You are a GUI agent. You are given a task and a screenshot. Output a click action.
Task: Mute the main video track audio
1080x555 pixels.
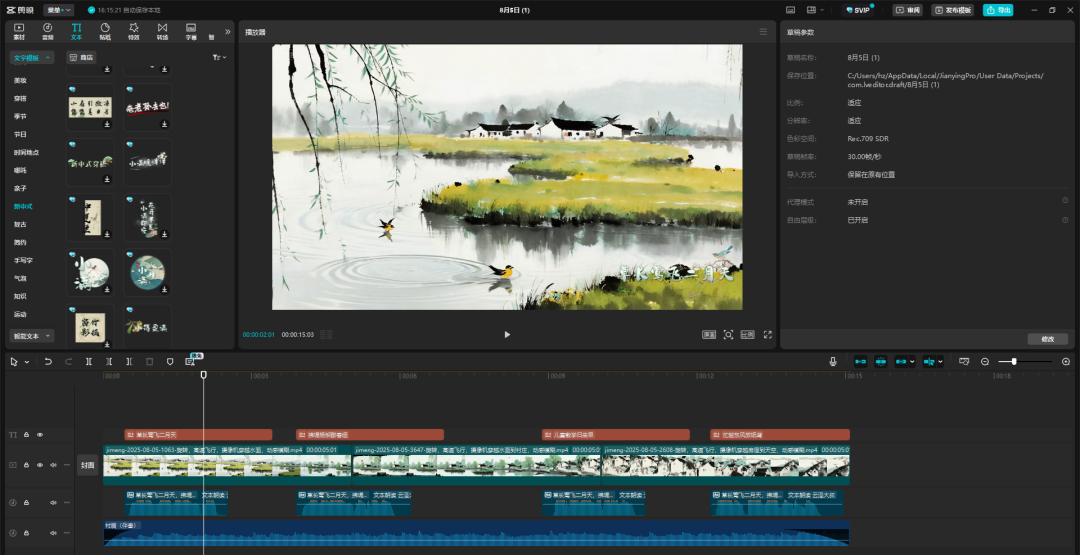[53, 465]
